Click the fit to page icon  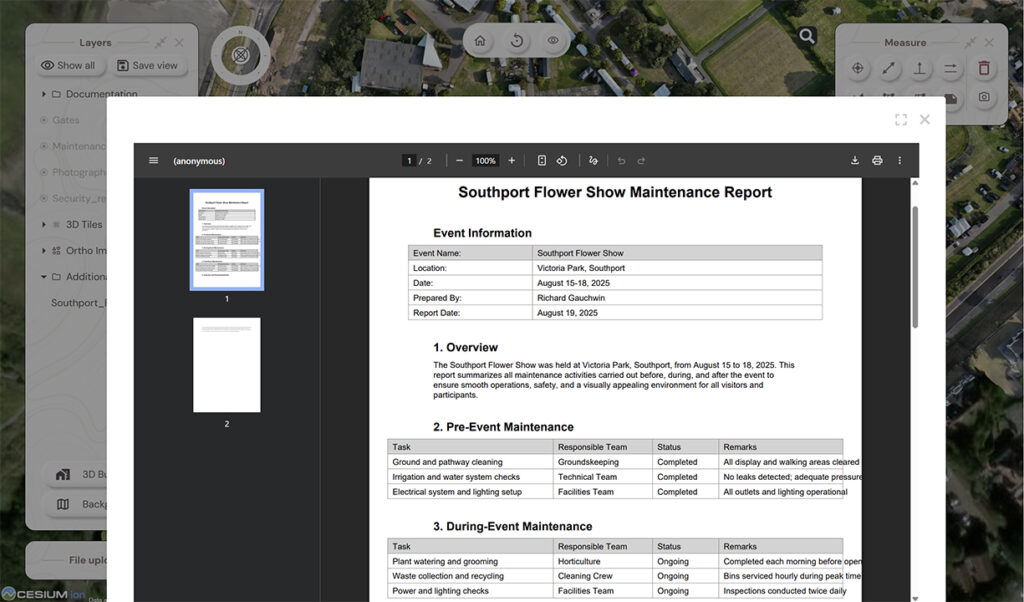[x=541, y=160]
